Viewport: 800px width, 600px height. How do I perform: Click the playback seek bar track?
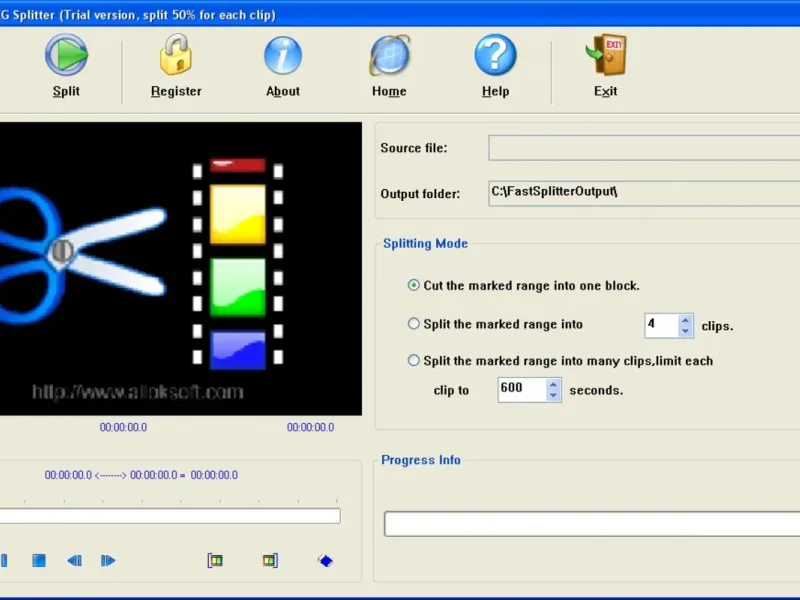(x=170, y=515)
